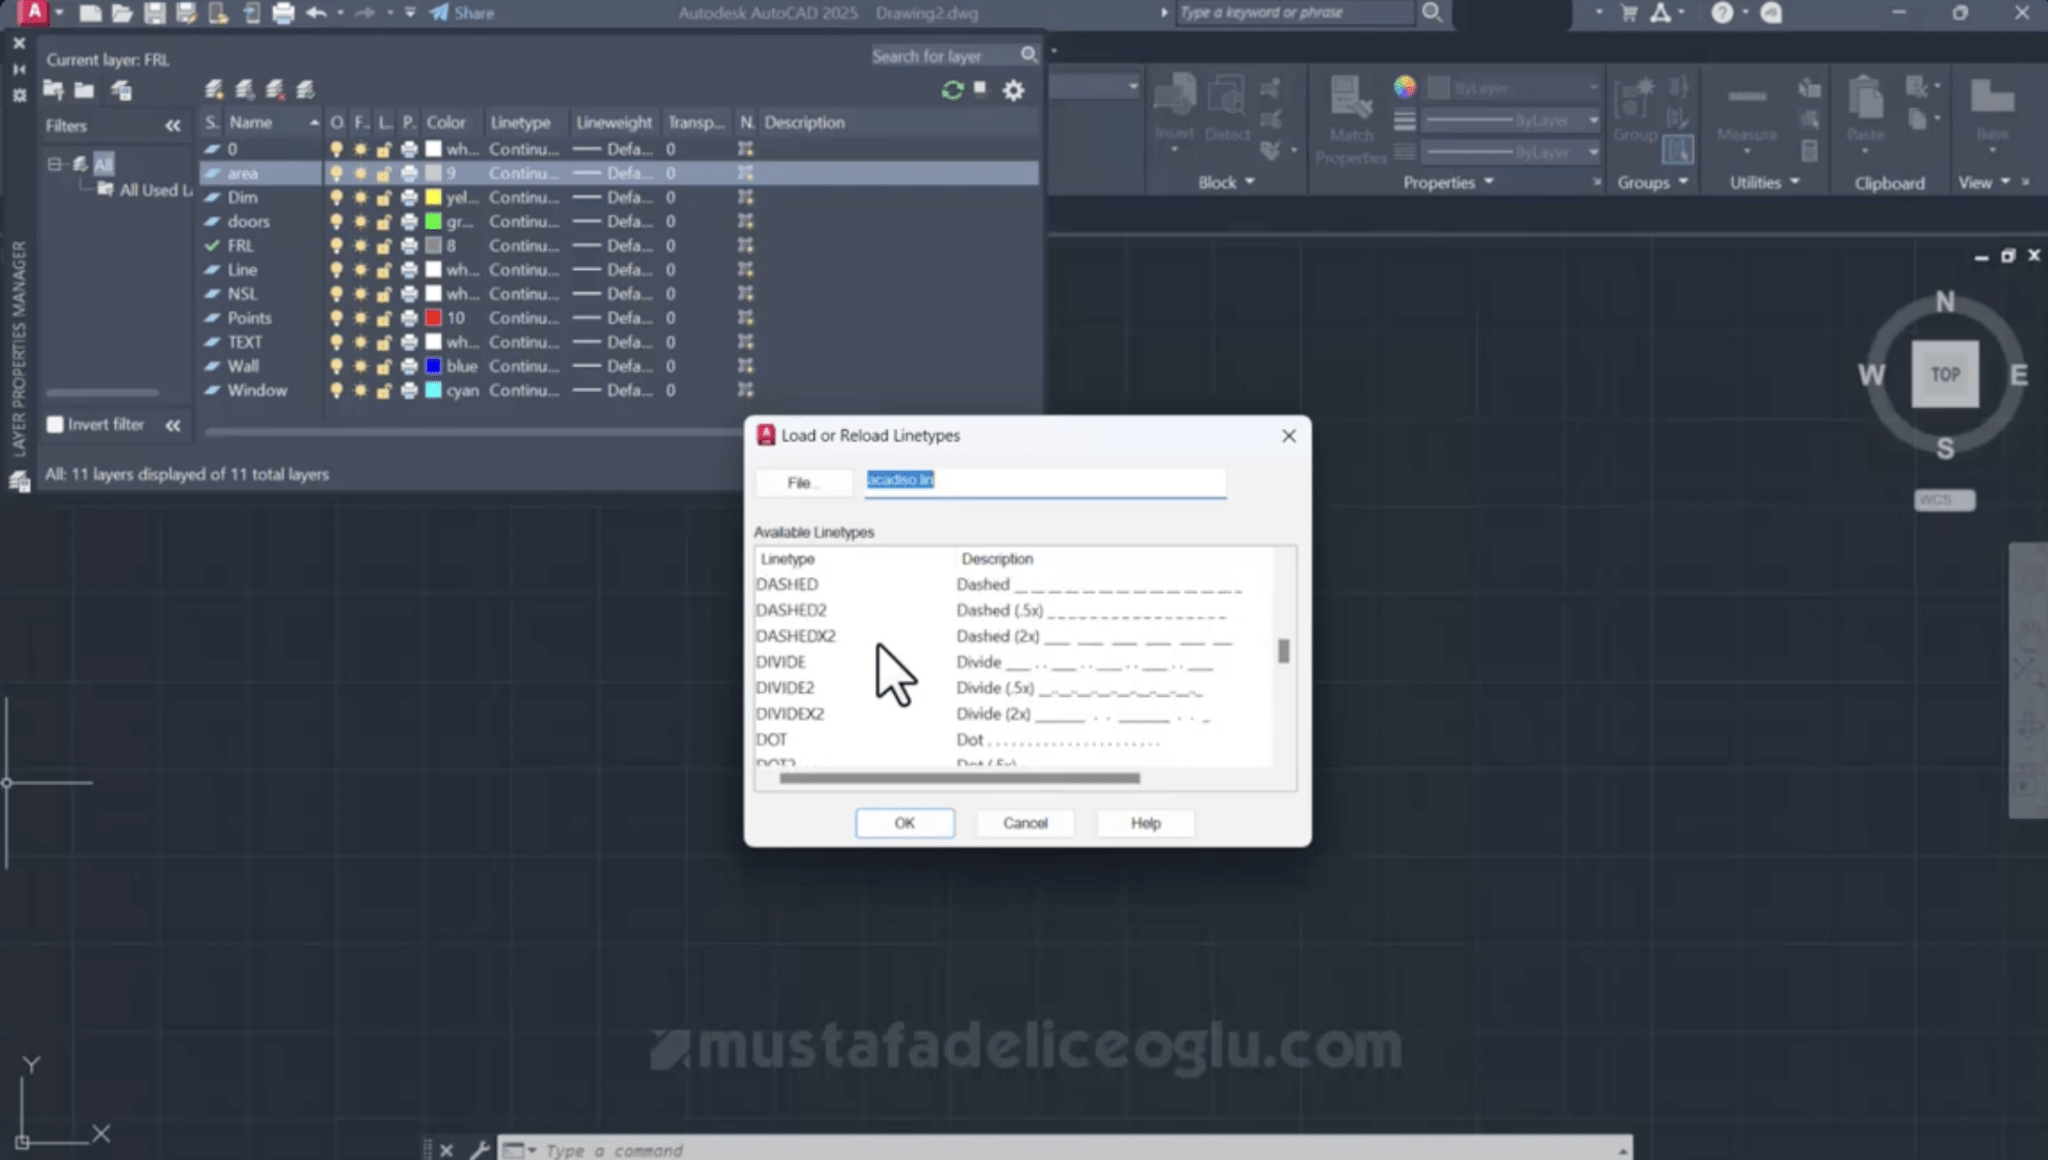Image resolution: width=2048 pixels, height=1160 pixels.
Task: Click the Undo arrow in quick access toolbar
Action: click(x=316, y=13)
